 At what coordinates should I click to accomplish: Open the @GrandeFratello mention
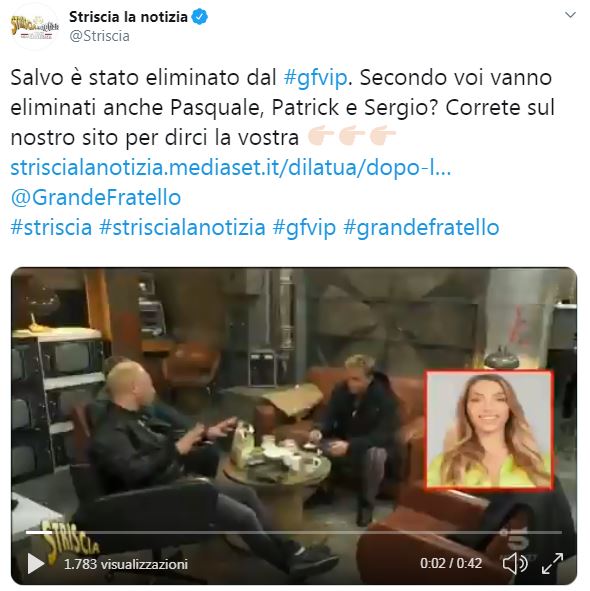(x=96, y=198)
